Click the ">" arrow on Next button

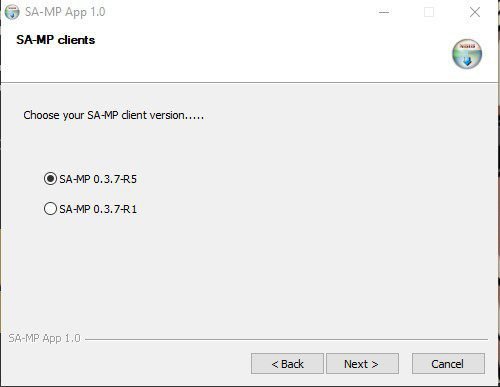[375, 364]
